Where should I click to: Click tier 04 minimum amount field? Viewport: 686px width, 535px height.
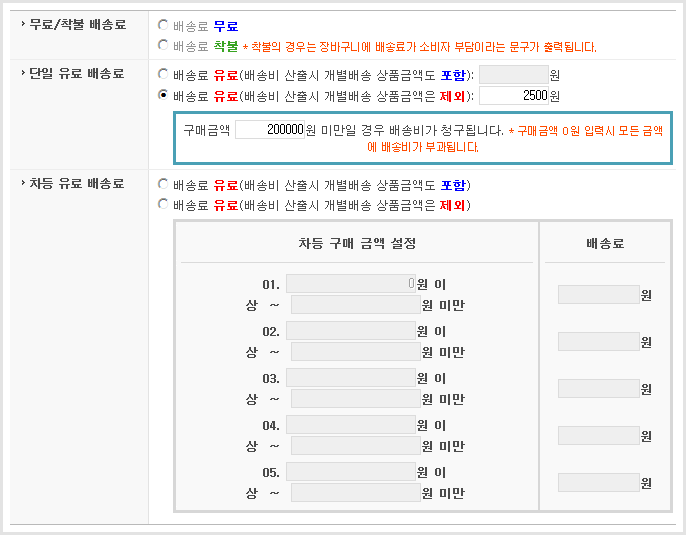click(350, 425)
